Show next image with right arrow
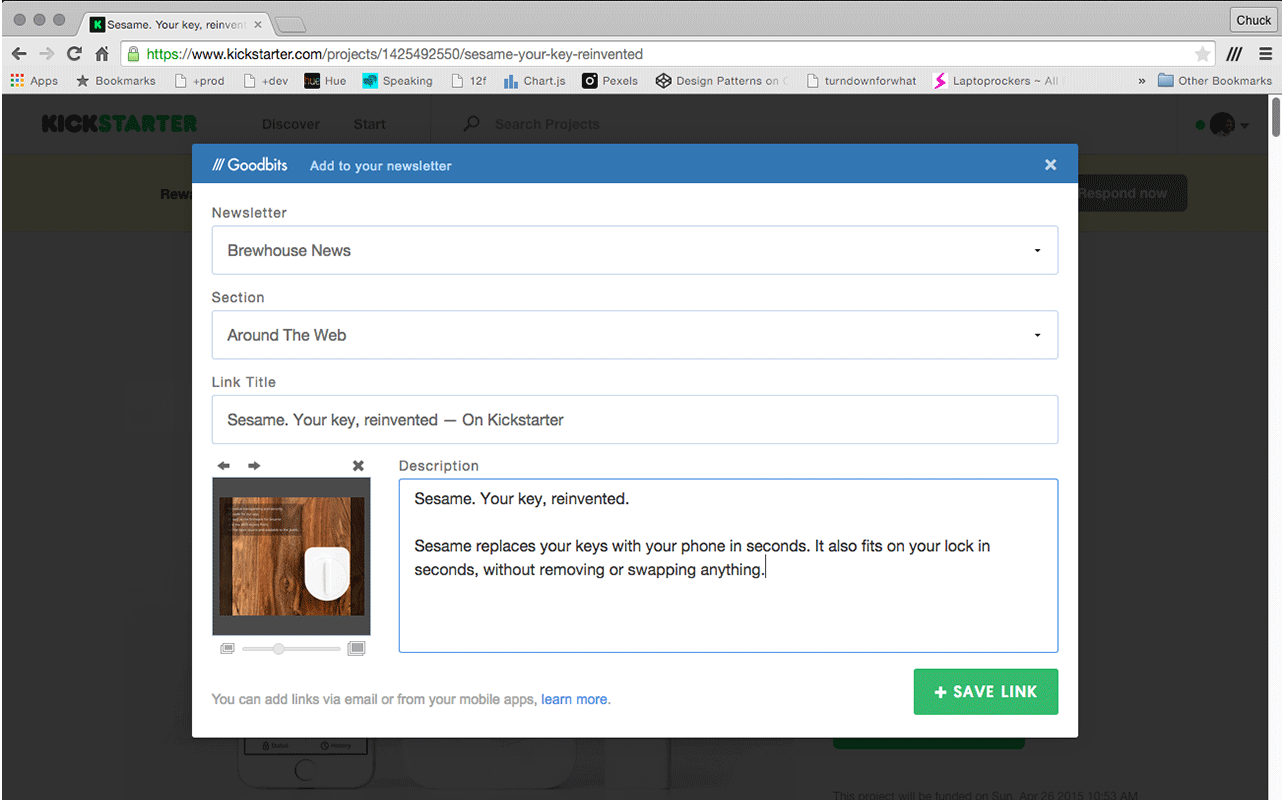 pos(254,466)
